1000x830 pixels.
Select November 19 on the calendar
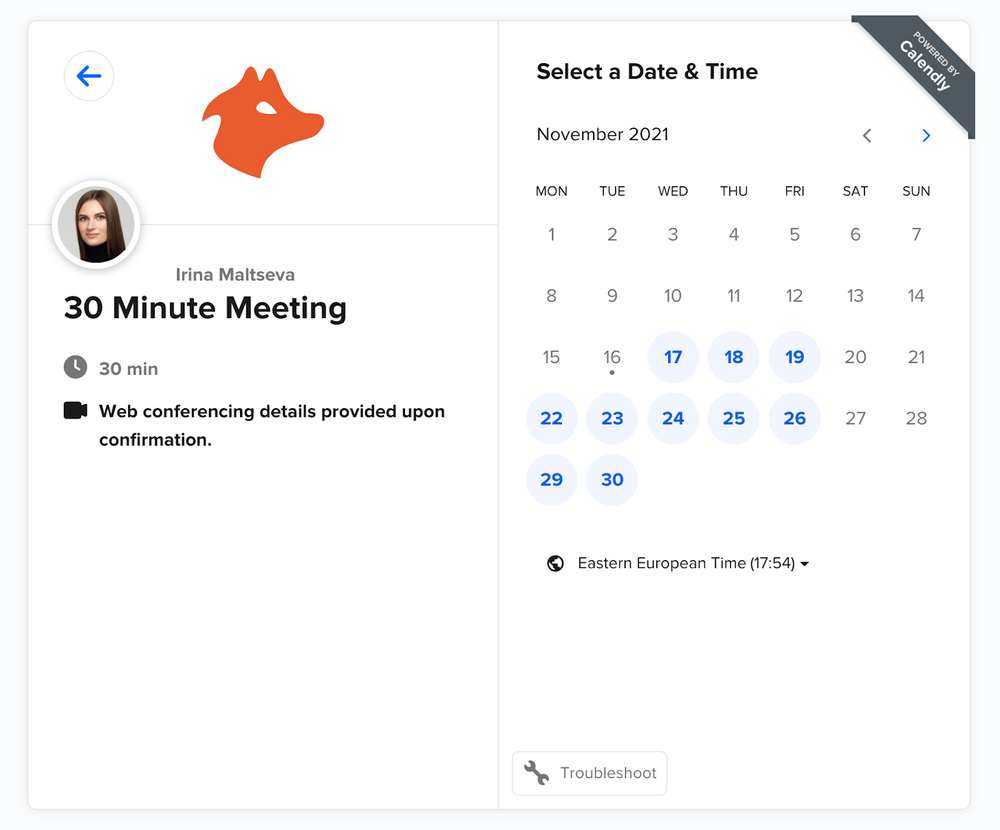coord(794,357)
